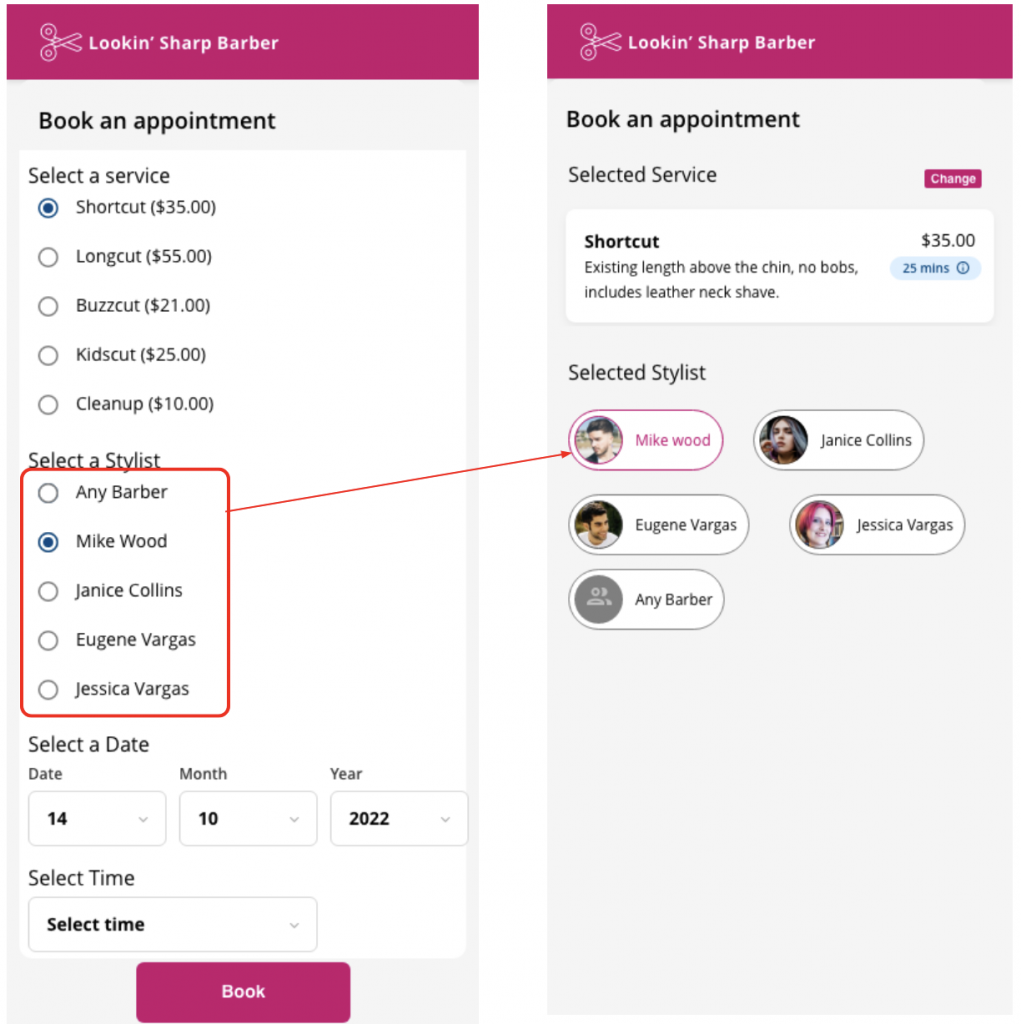Click Eugene Vargas's avatar photo
The height and width of the screenshot is (1024, 1021).
pos(598,524)
